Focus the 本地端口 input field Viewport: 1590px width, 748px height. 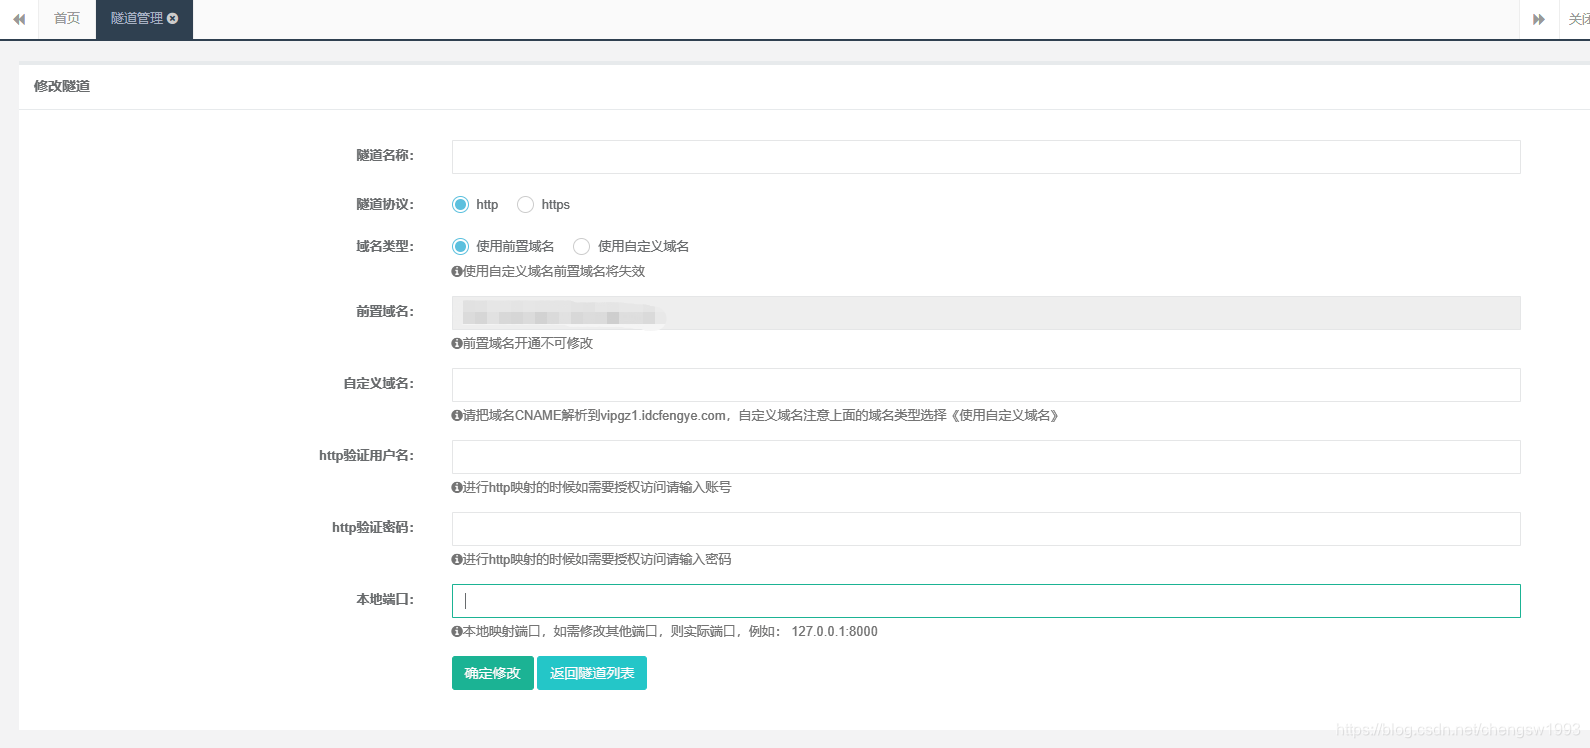(x=986, y=601)
